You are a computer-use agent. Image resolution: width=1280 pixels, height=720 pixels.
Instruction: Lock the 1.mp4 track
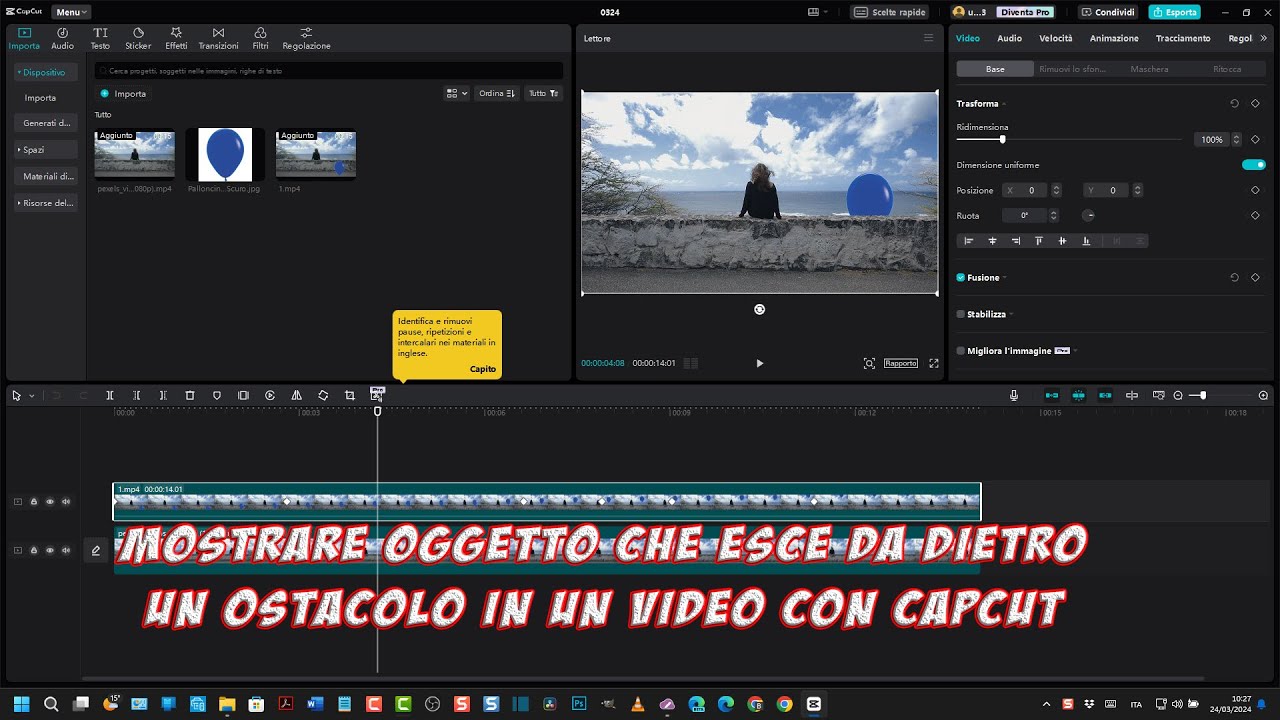(34, 502)
